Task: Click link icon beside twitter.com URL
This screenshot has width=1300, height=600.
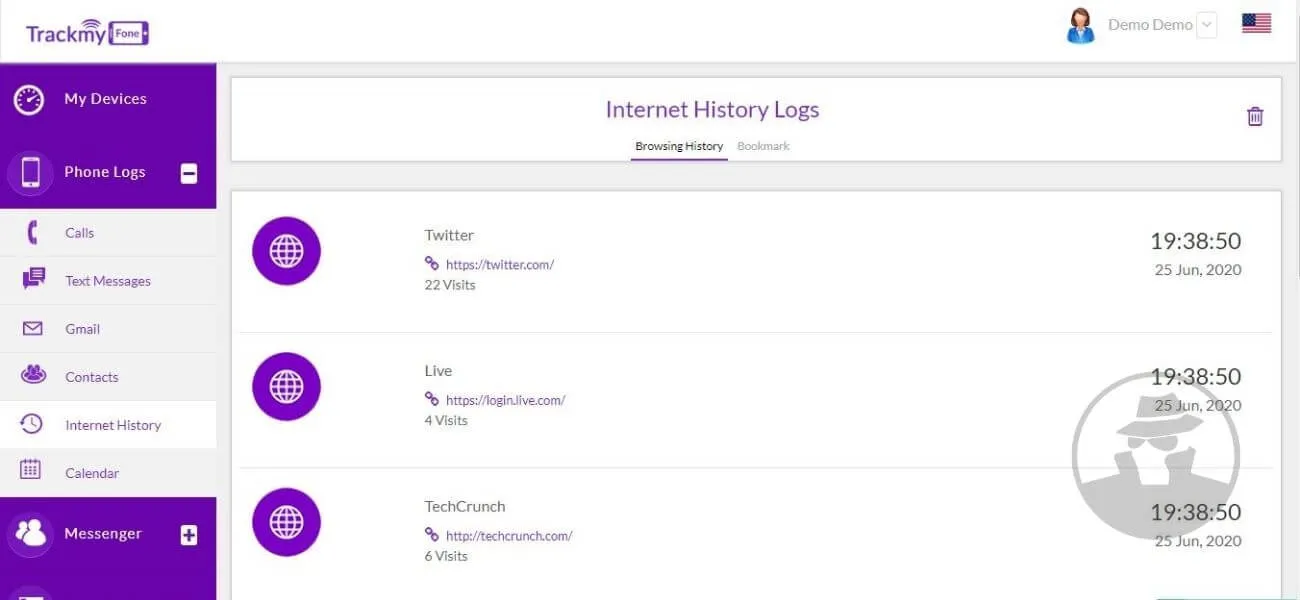Action: click(432, 264)
